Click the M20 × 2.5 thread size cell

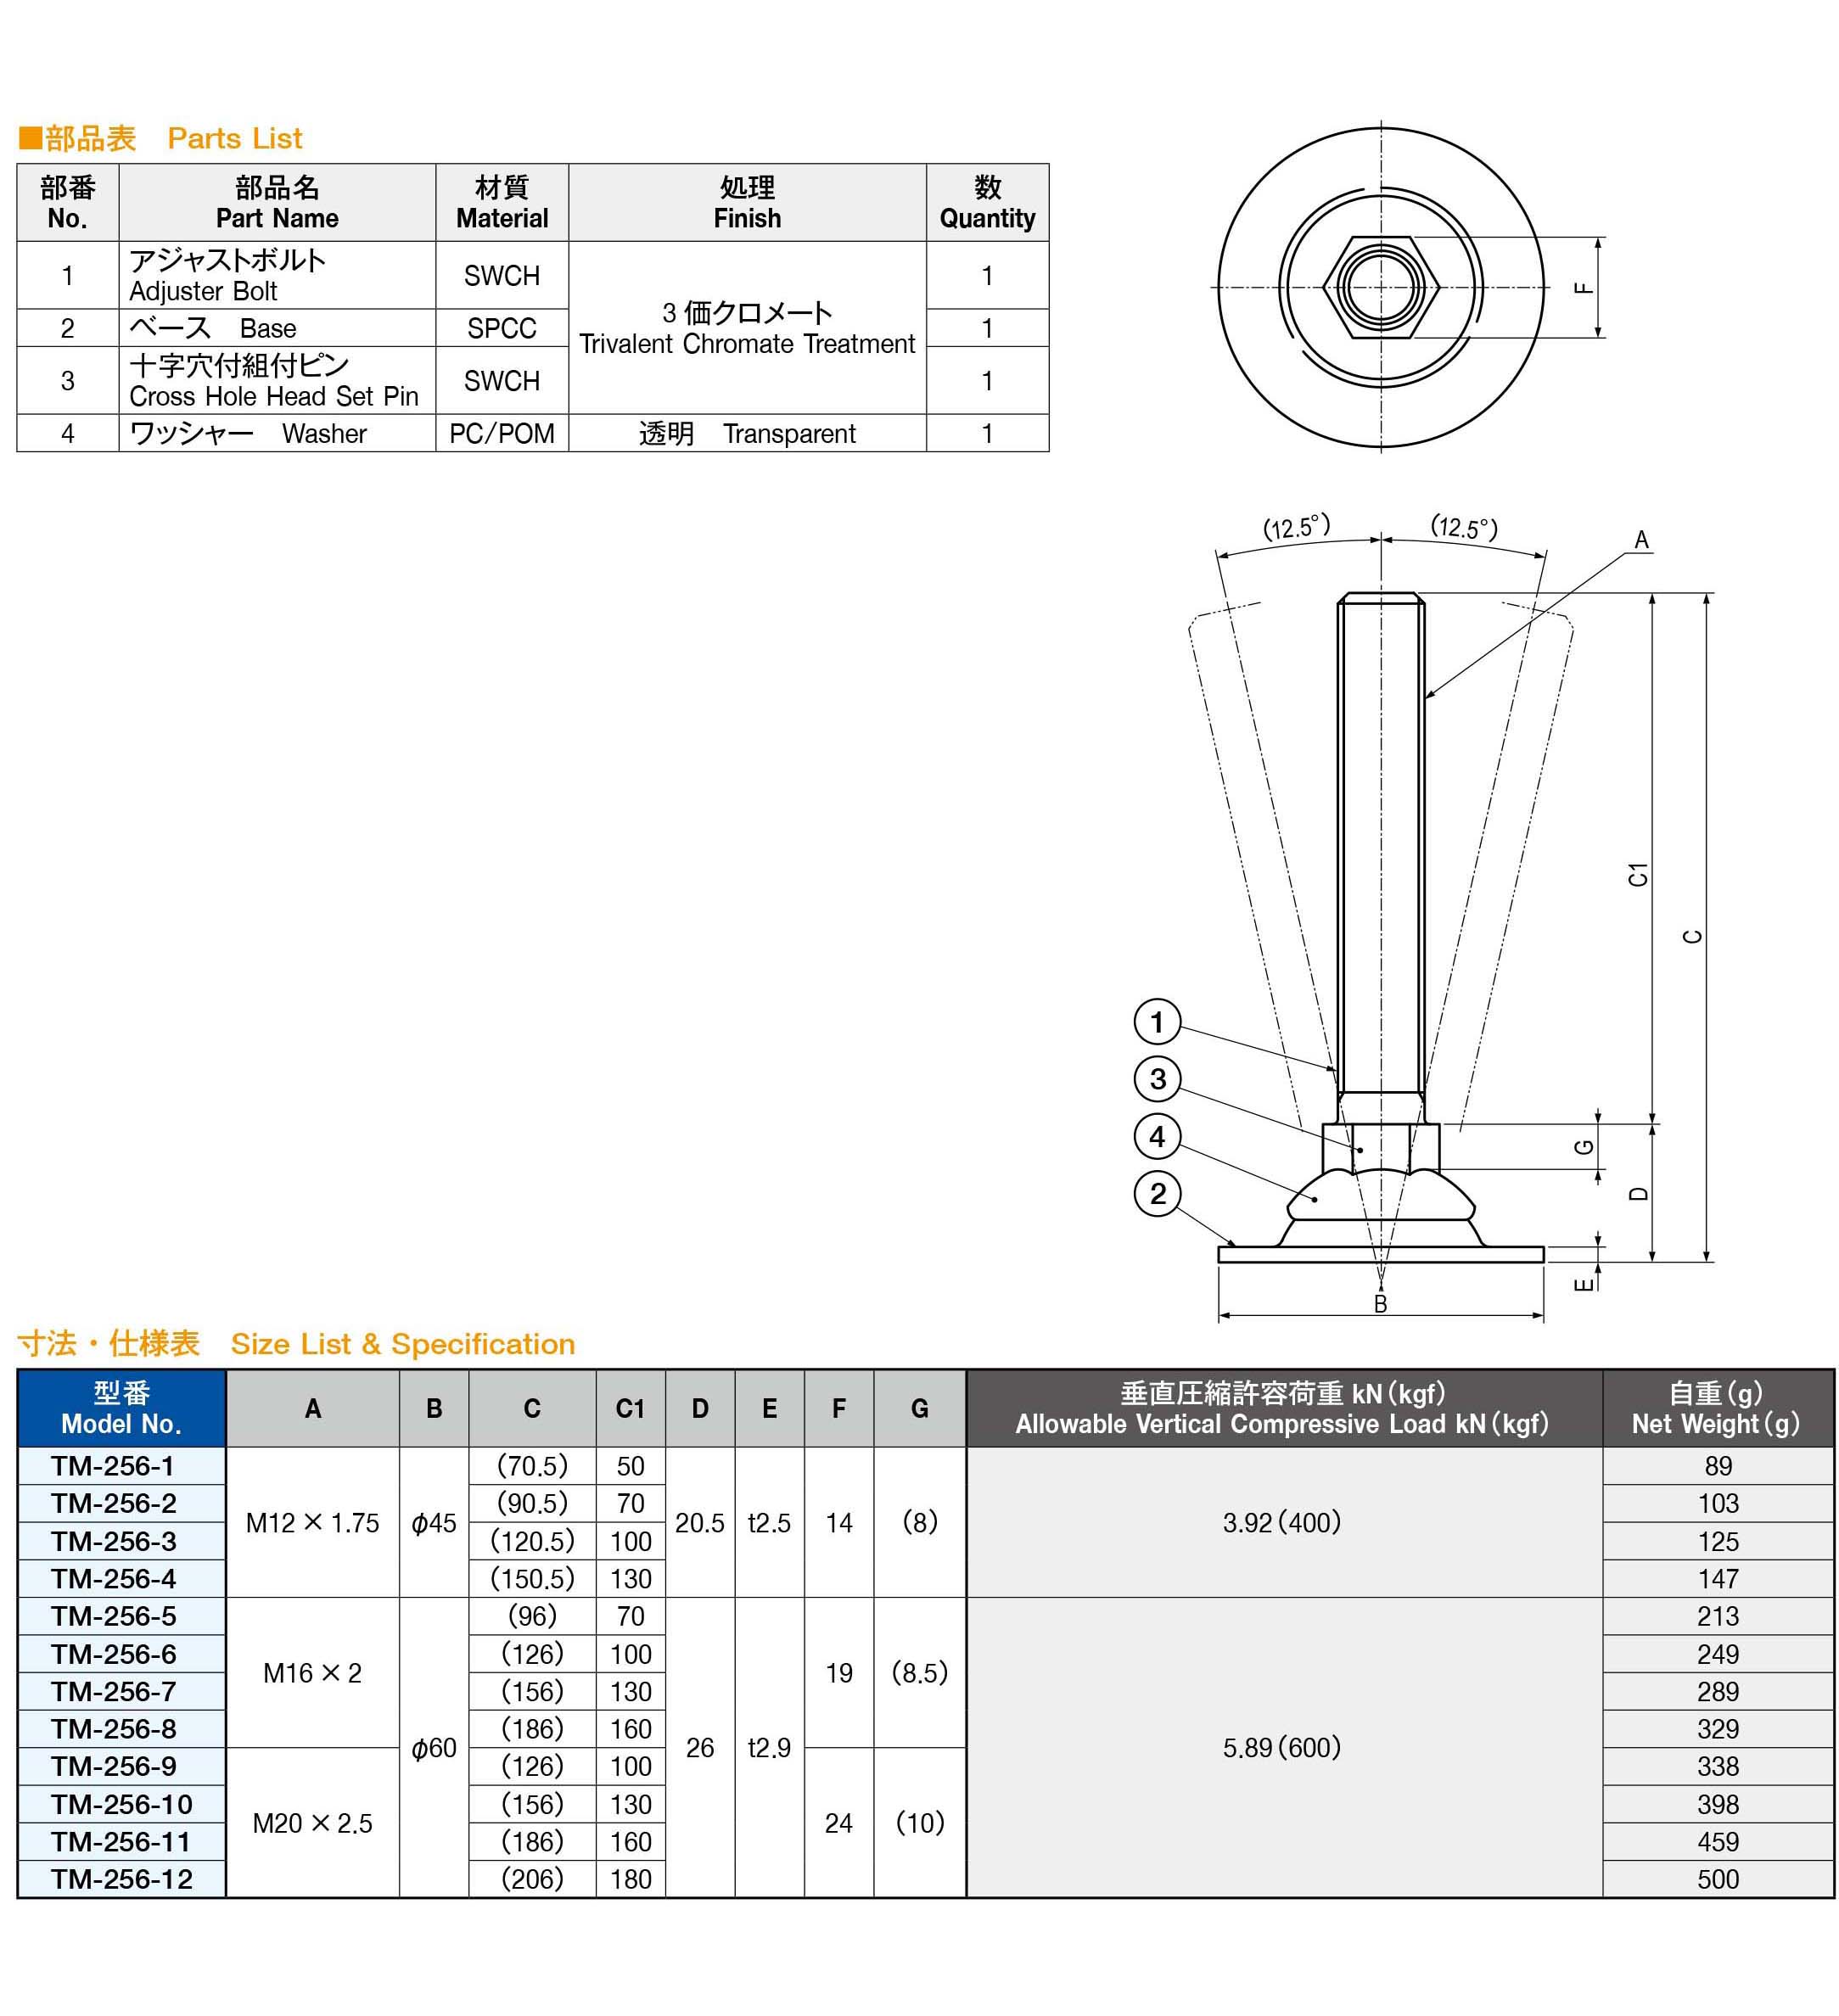(312, 1823)
